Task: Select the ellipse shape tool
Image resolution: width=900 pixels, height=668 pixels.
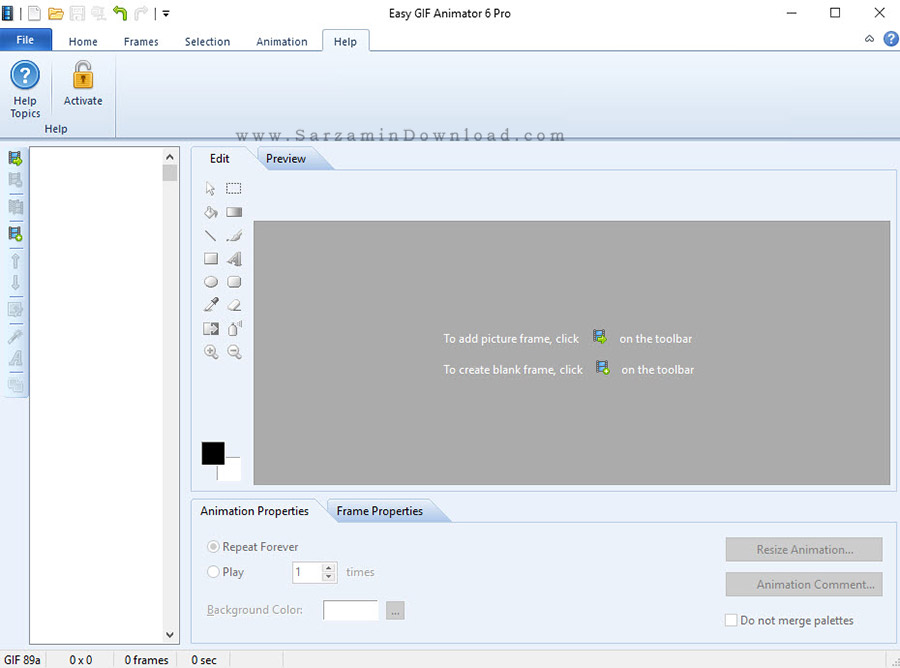Action: tap(211, 282)
